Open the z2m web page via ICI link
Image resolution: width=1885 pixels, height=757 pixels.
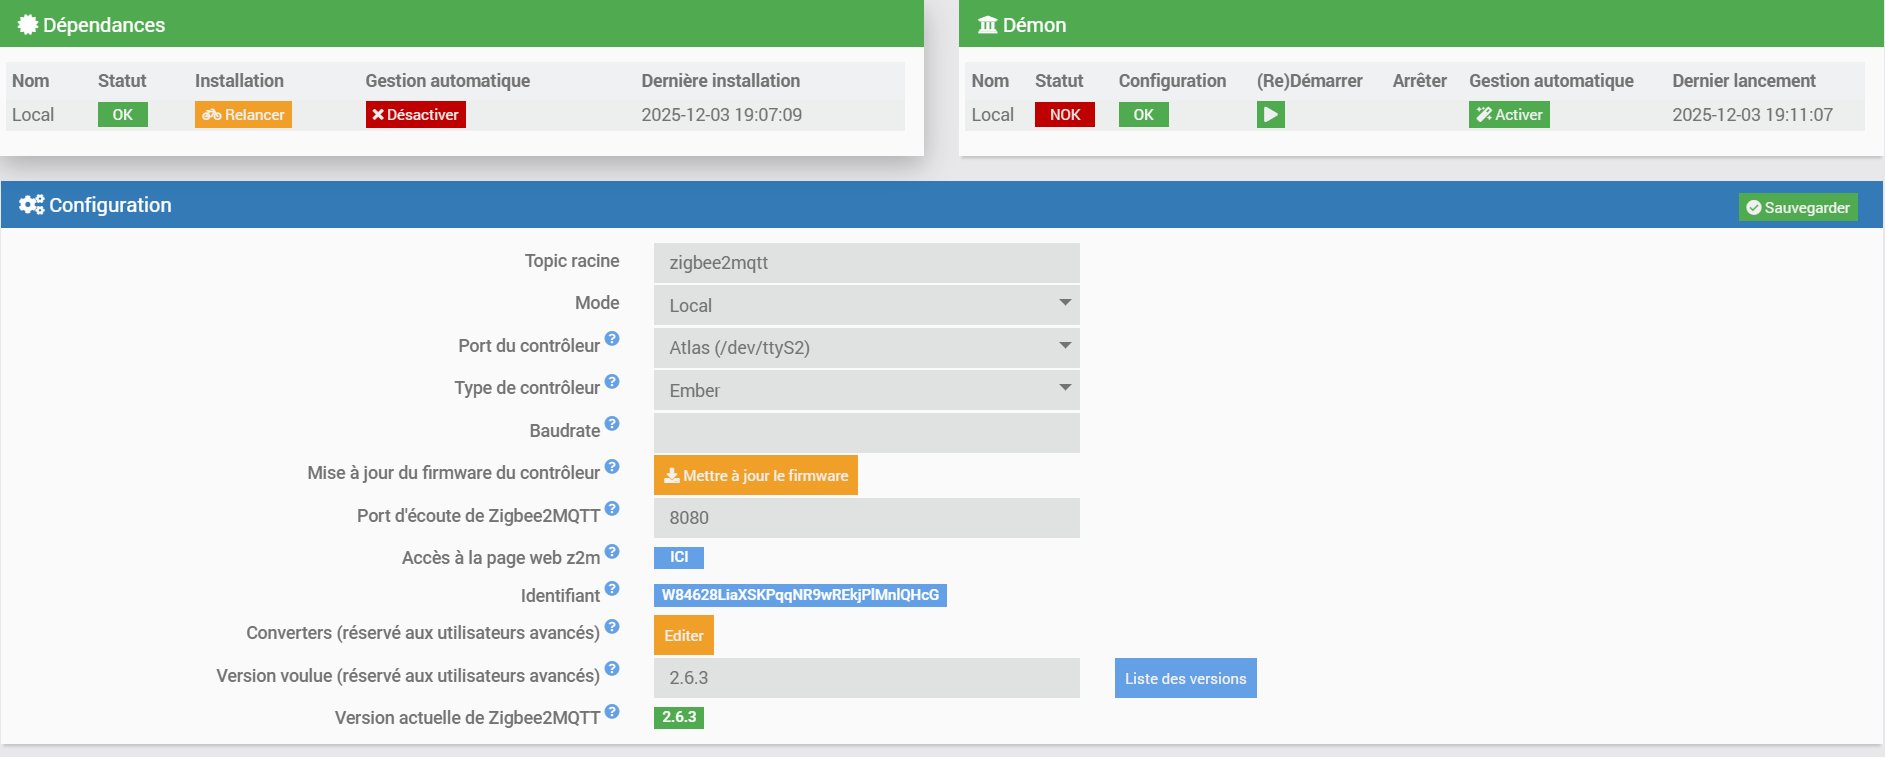679,557
